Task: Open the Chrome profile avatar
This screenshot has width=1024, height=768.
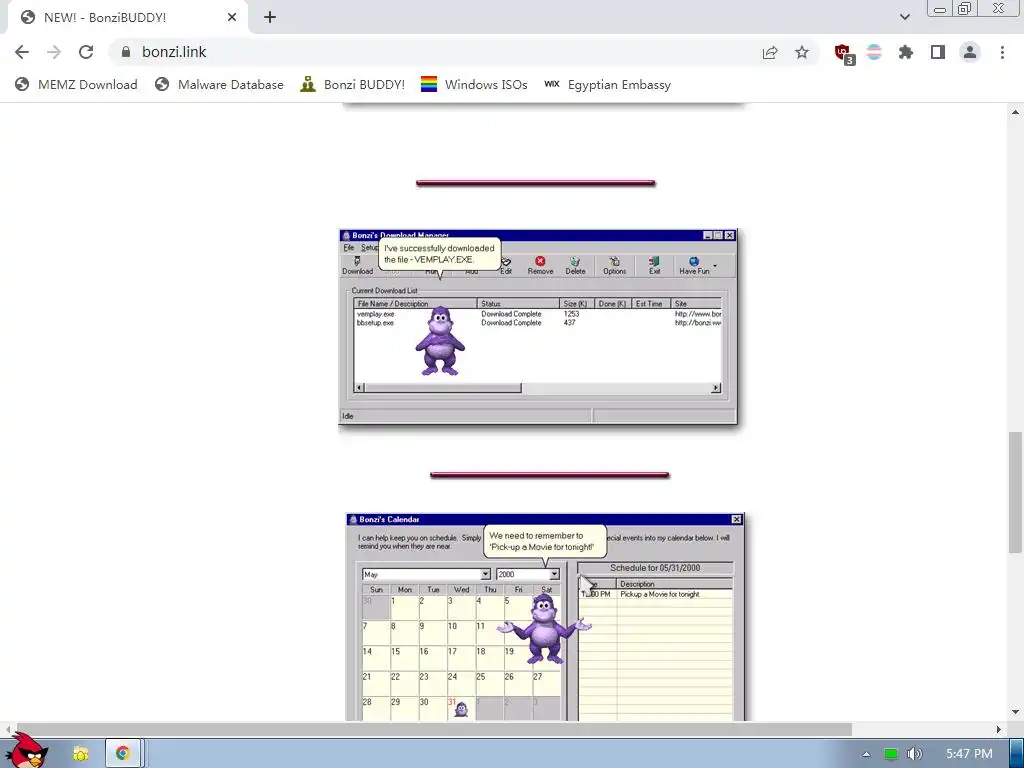Action: (970, 52)
